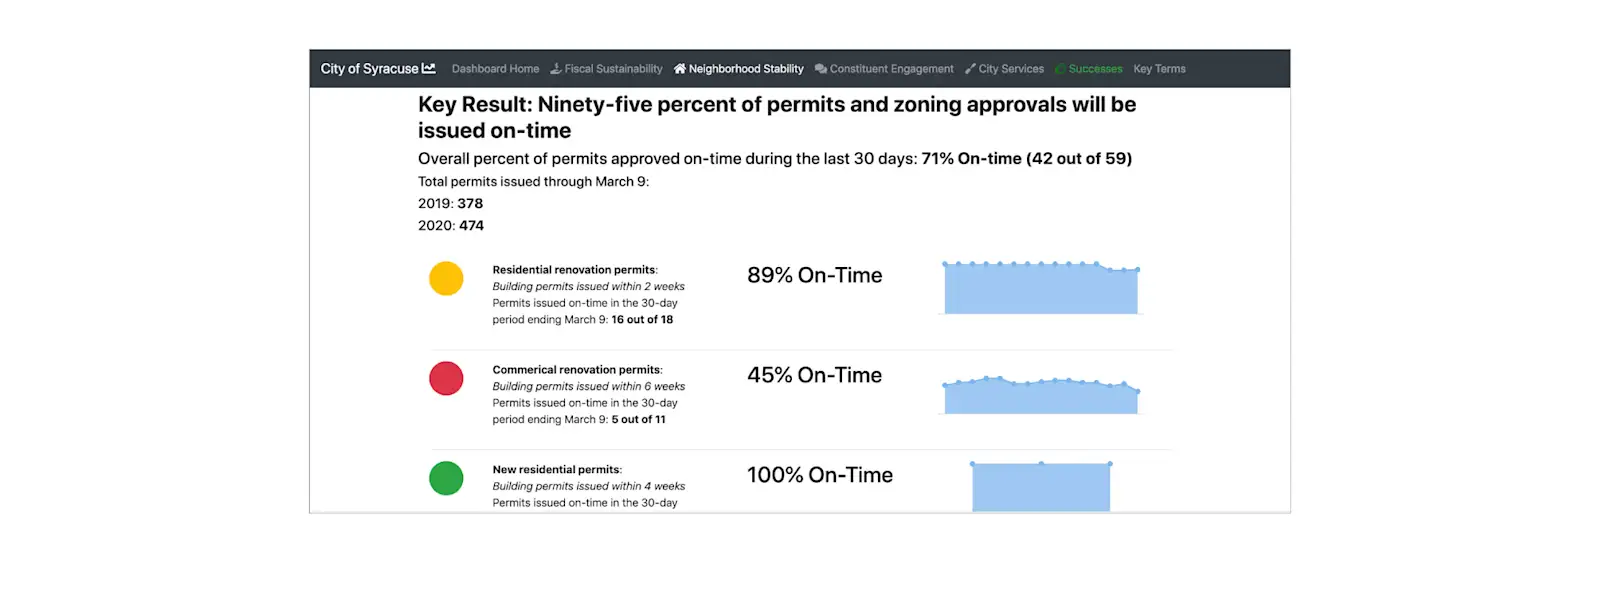
Task: Click the 'Total permits issued through March 9' line
Action: (534, 181)
